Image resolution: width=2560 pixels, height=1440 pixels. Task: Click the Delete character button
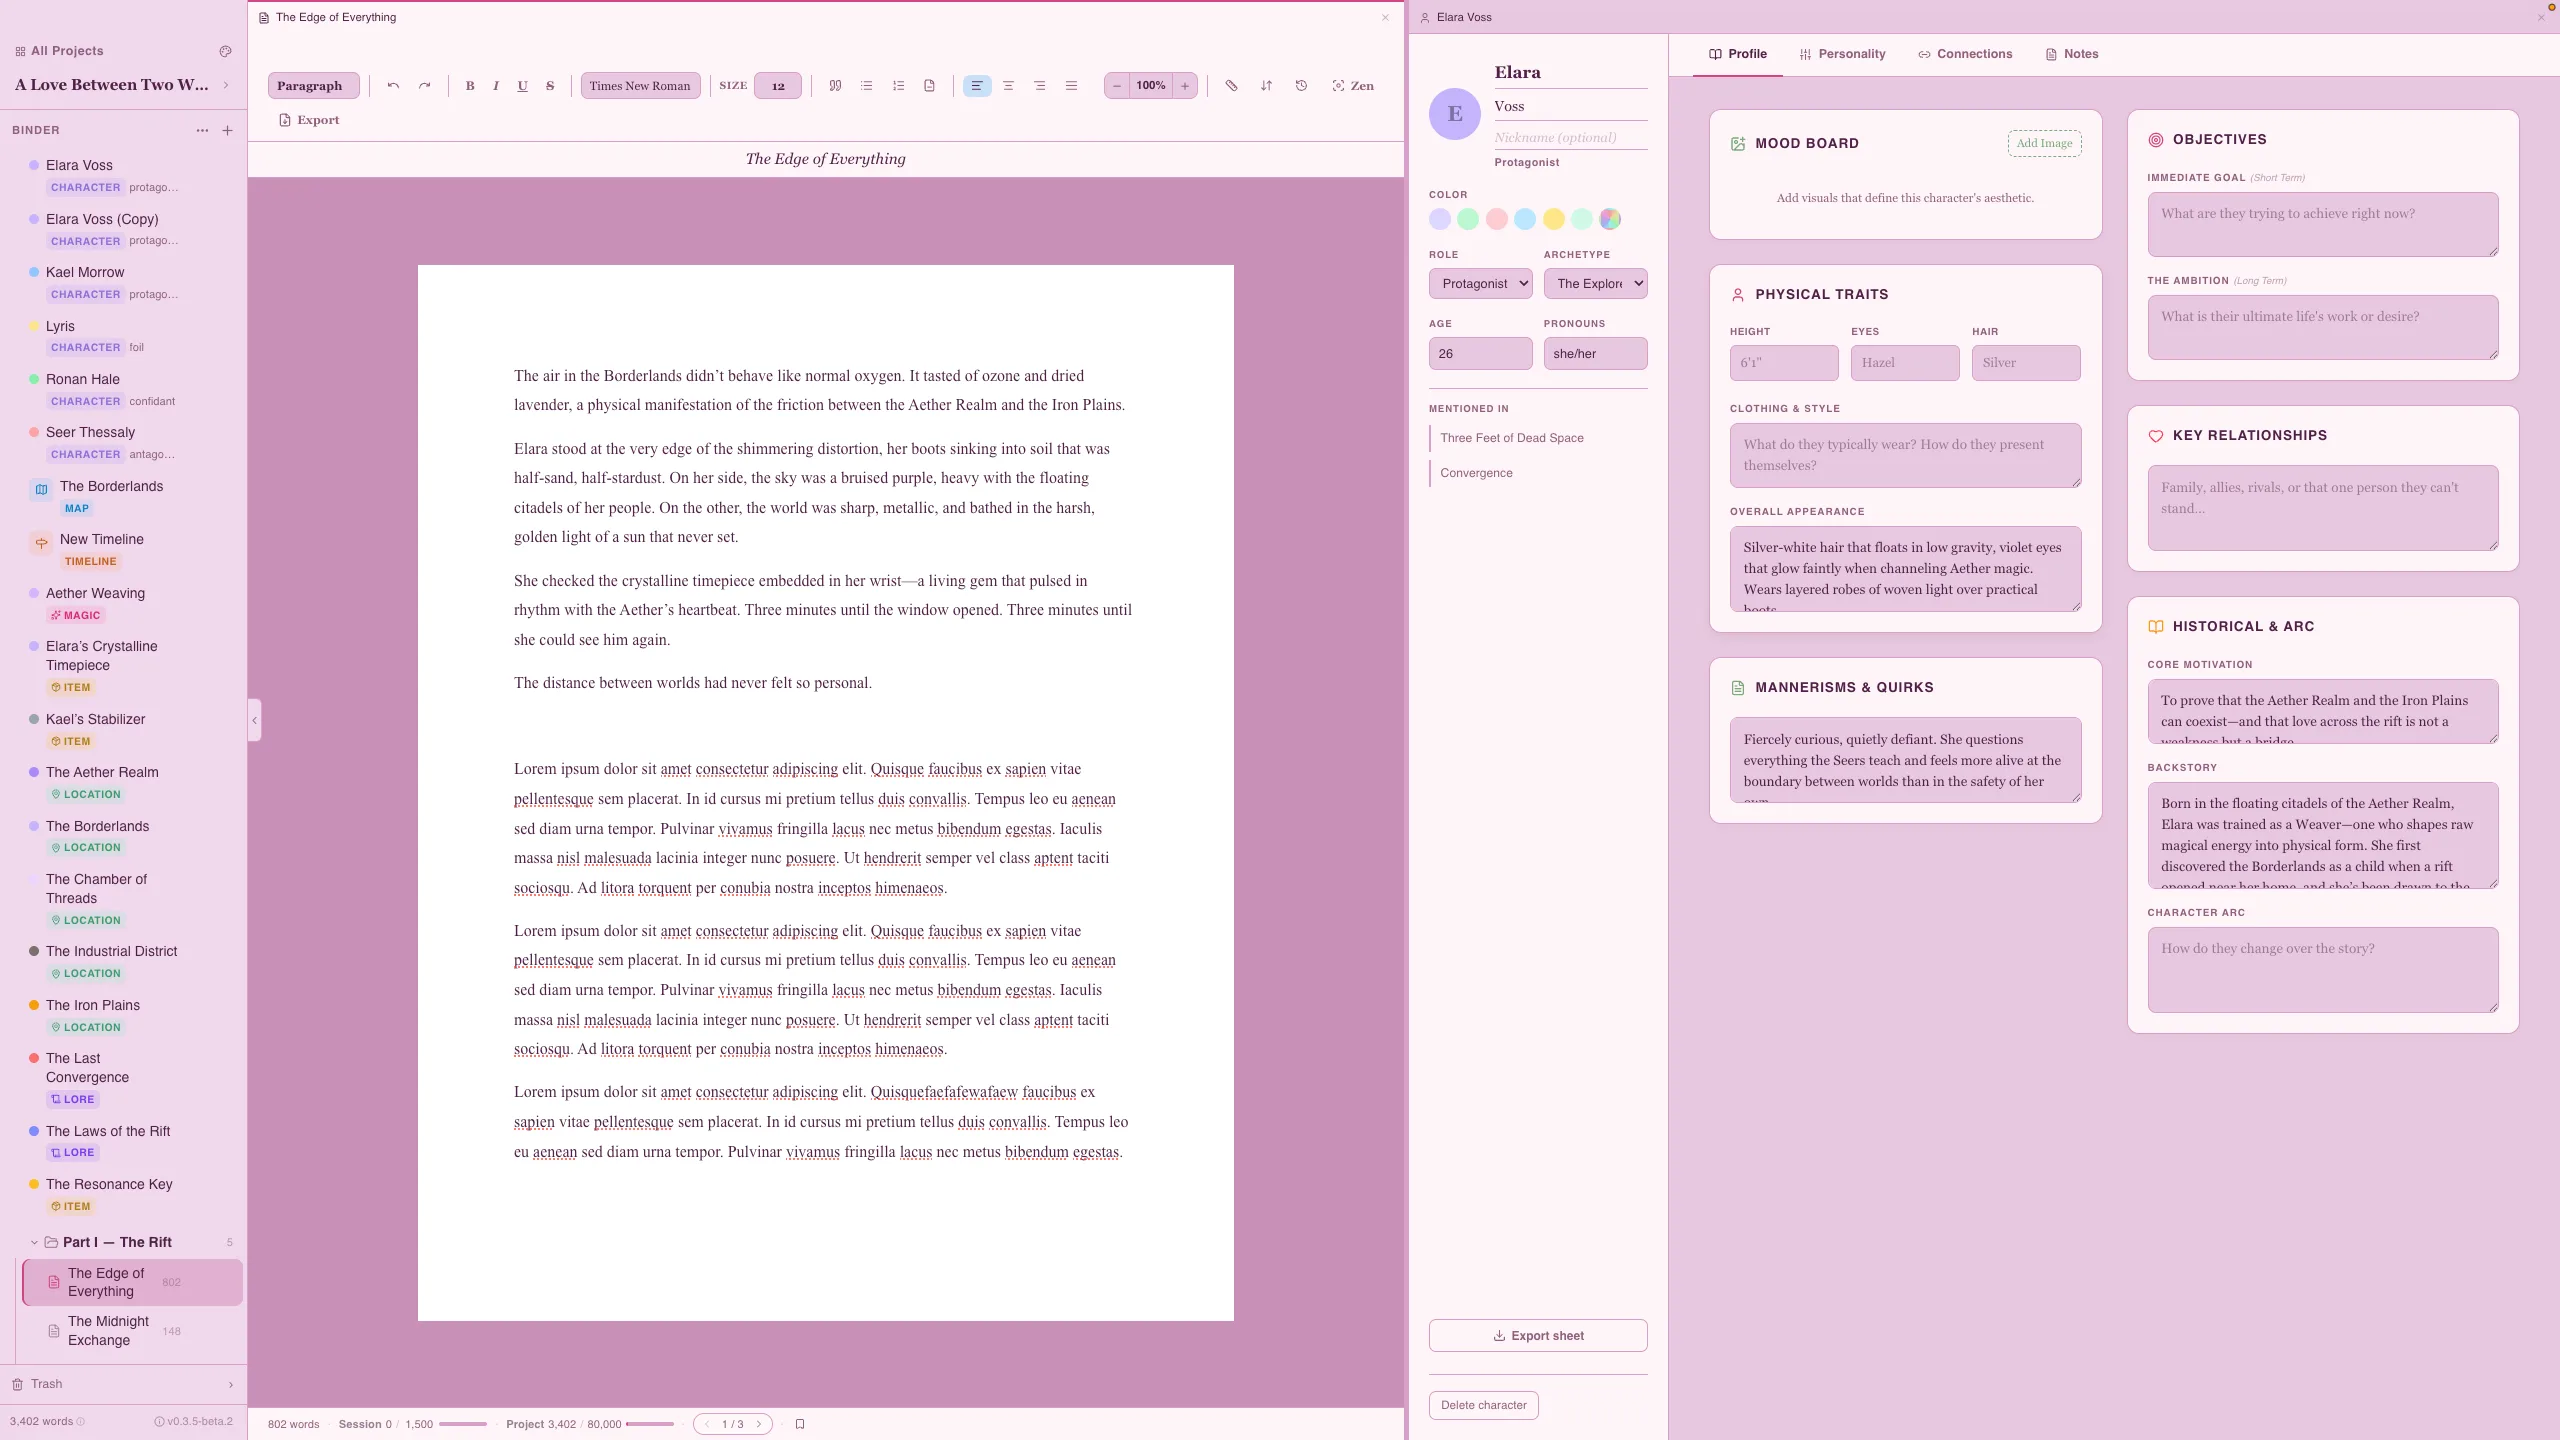[x=1483, y=1404]
